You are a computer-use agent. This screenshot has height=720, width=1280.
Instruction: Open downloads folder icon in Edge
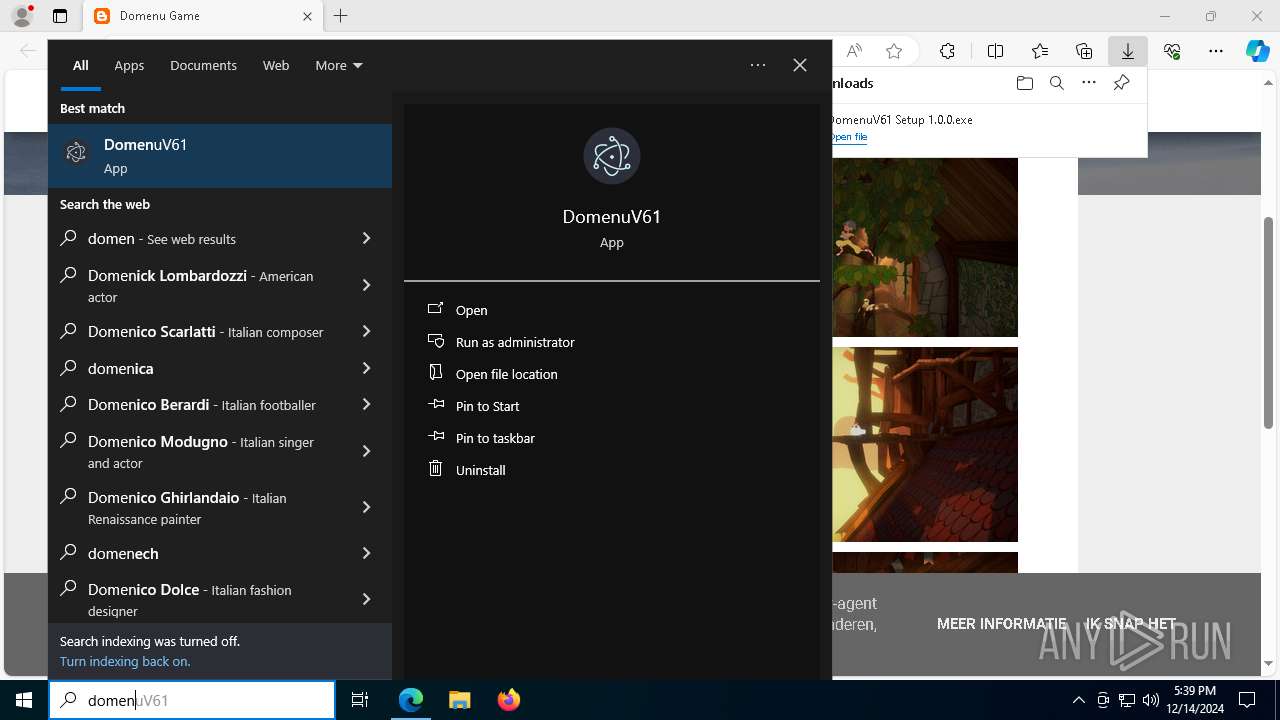pyautogui.click(x=1024, y=83)
